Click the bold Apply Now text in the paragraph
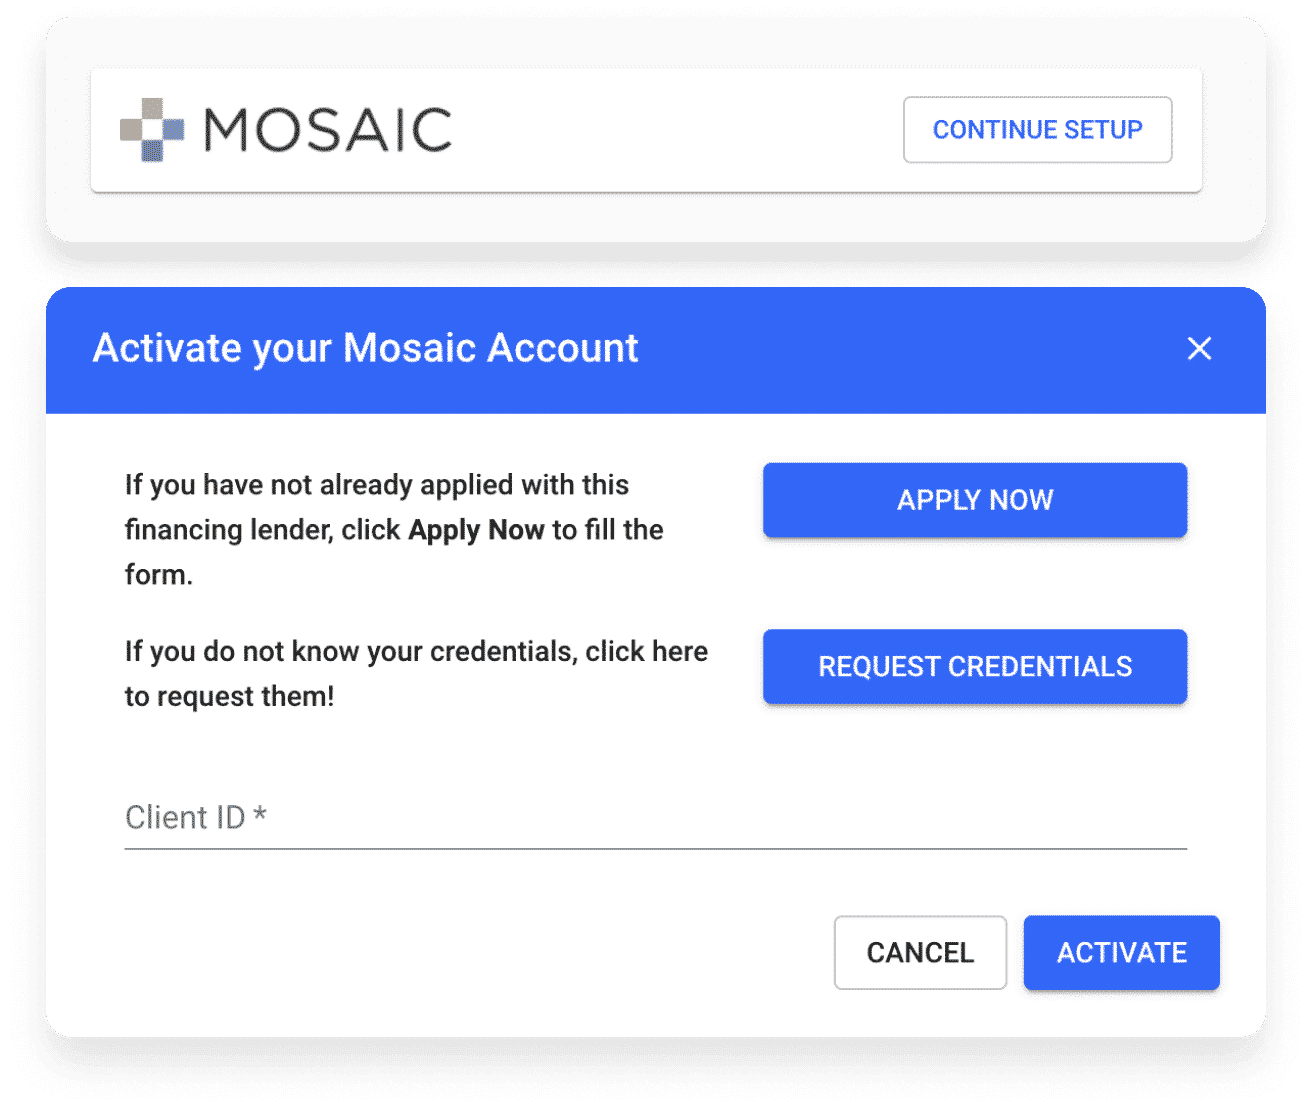Image resolution: width=1312 pixels, height=1111 pixels. [x=476, y=530]
